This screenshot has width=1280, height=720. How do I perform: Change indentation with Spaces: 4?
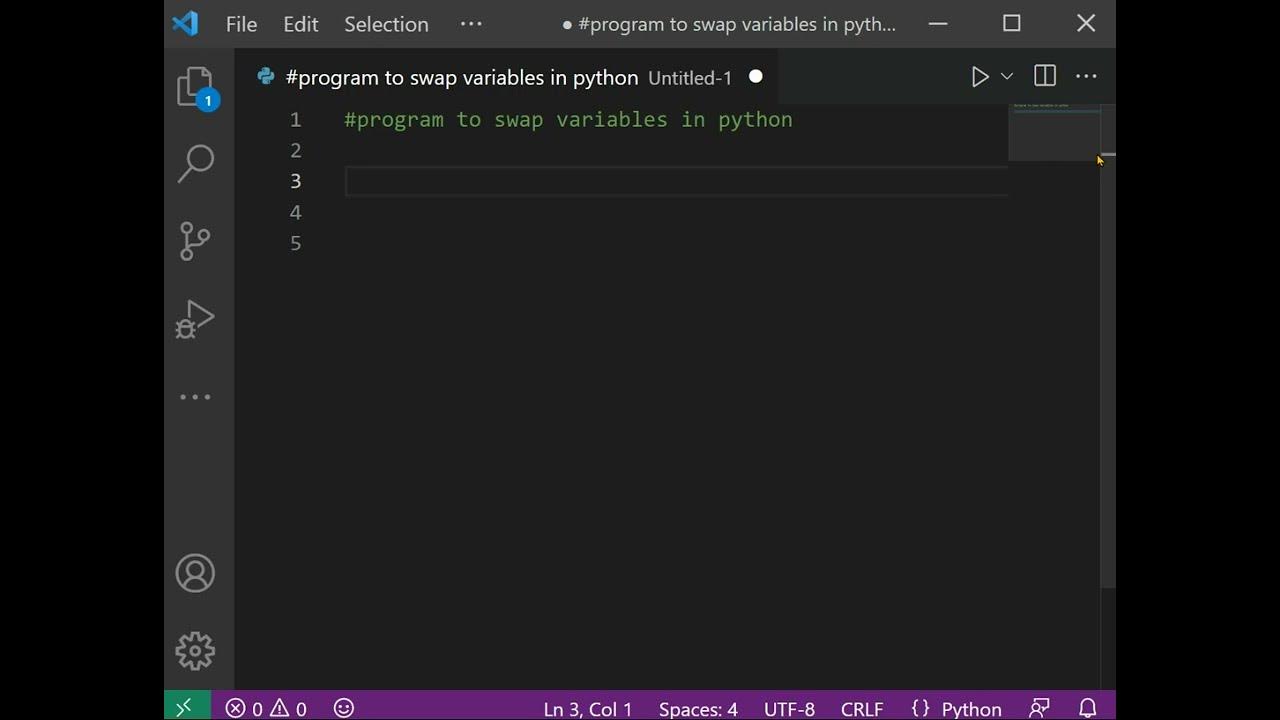(698, 709)
